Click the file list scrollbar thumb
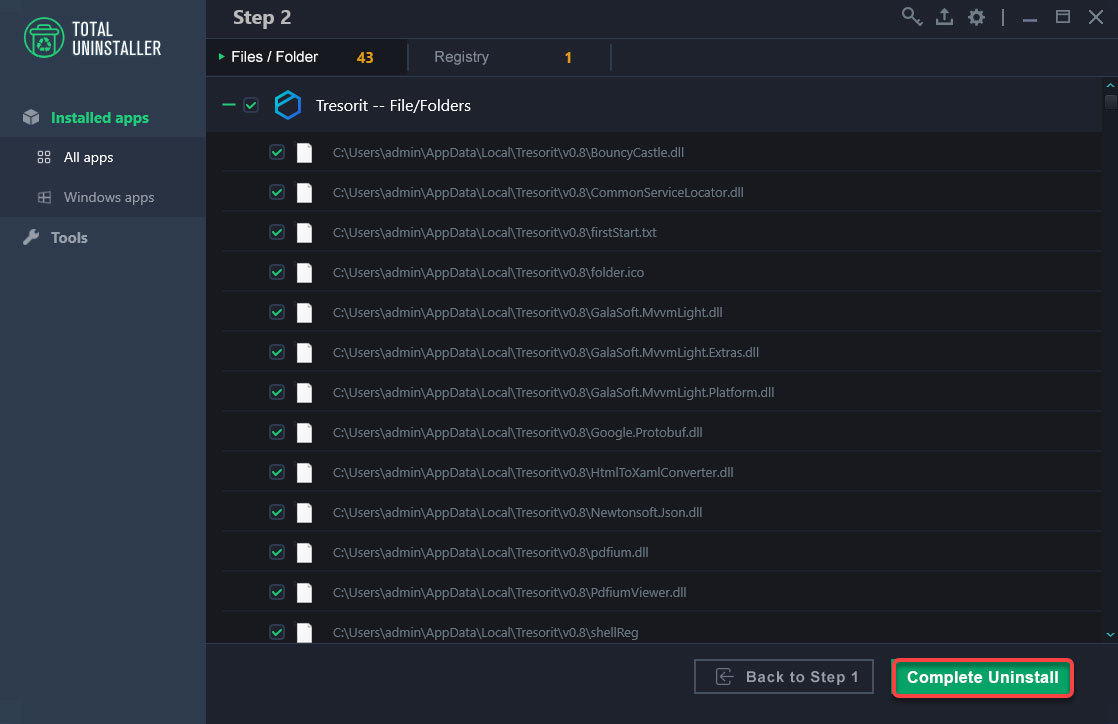 1110,101
